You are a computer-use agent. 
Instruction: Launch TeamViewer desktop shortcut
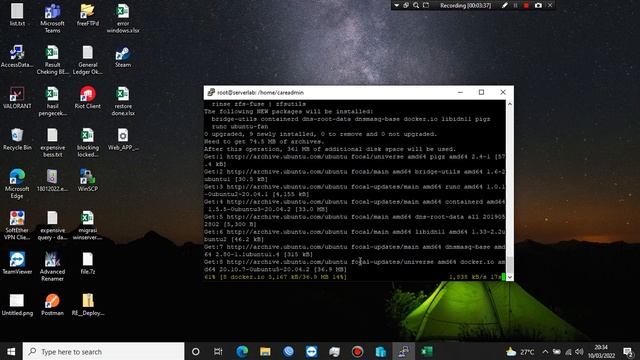17,263
